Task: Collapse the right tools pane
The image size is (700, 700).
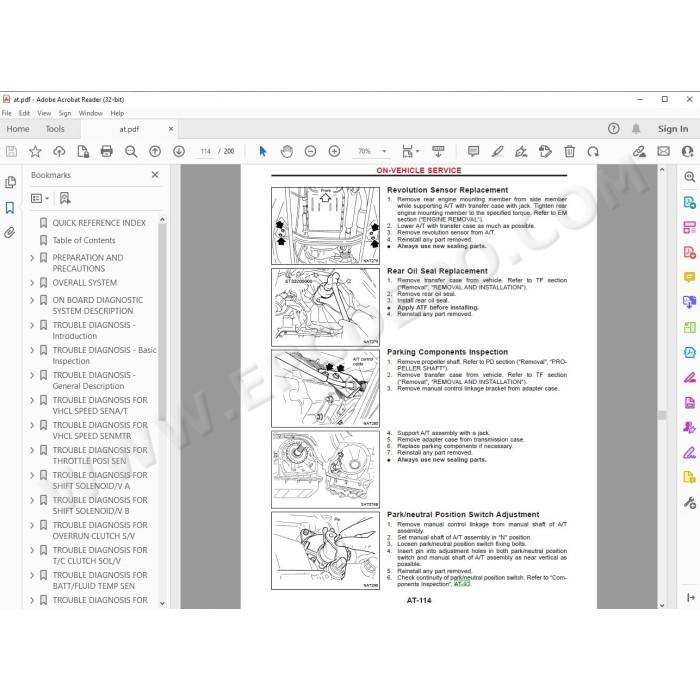Action: pyautogui.click(x=691, y=597)
